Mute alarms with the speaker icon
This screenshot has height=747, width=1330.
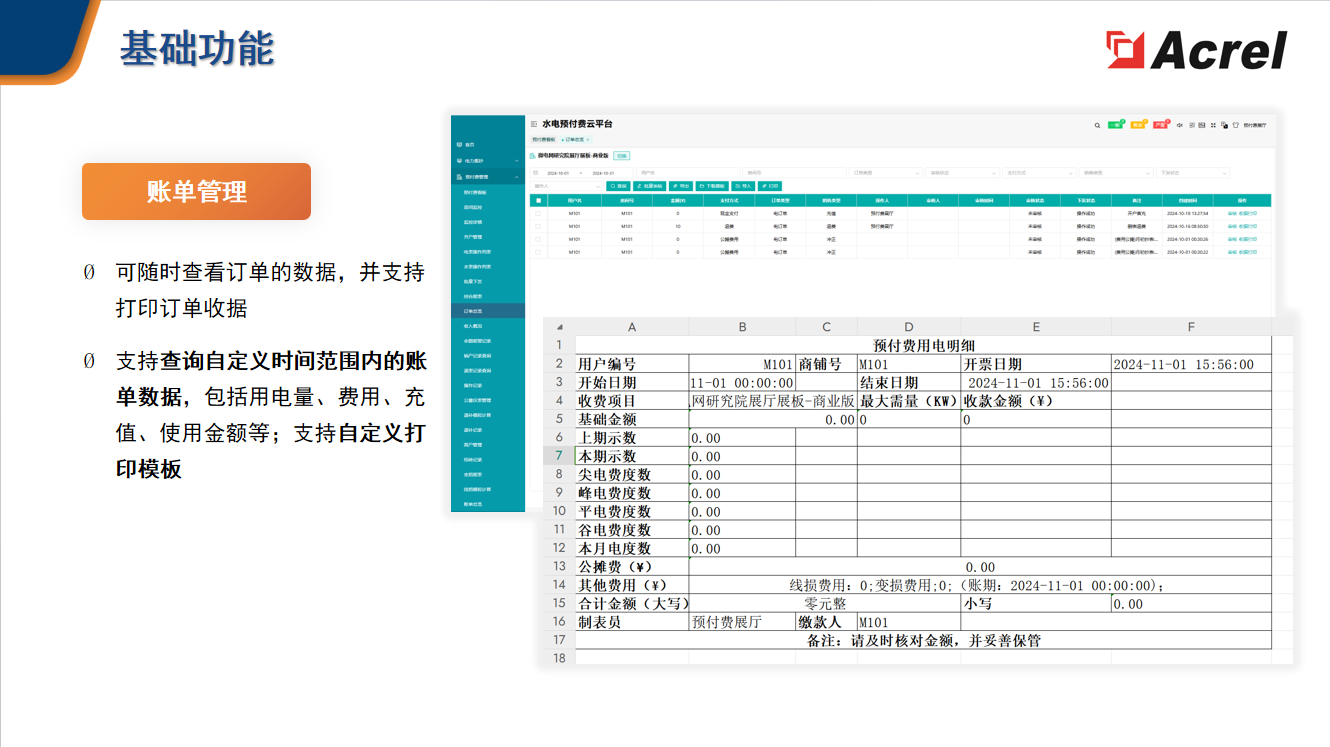[1180, 125]
